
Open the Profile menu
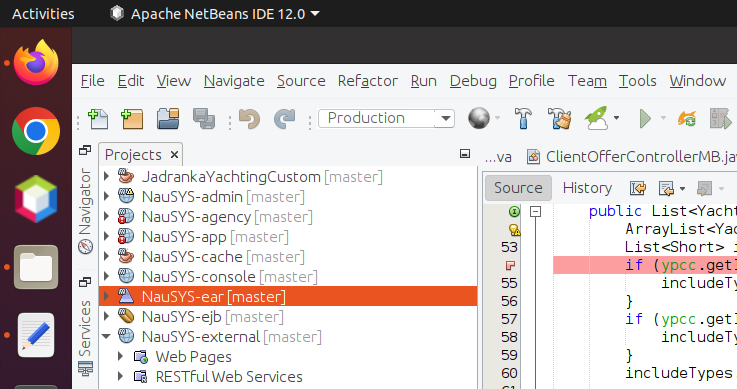click(x=532, y=81)
